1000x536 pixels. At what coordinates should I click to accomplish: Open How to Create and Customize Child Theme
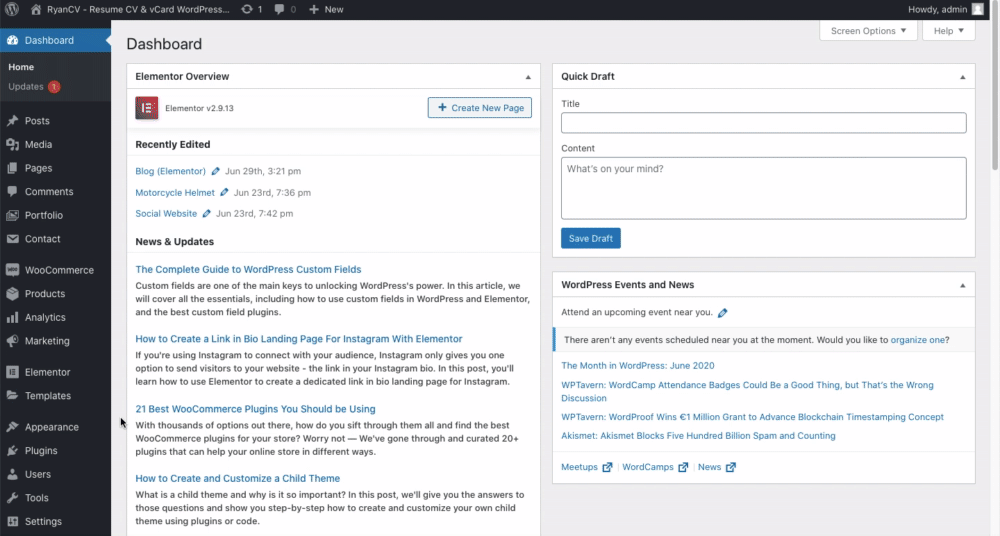[x=237, y=479]
